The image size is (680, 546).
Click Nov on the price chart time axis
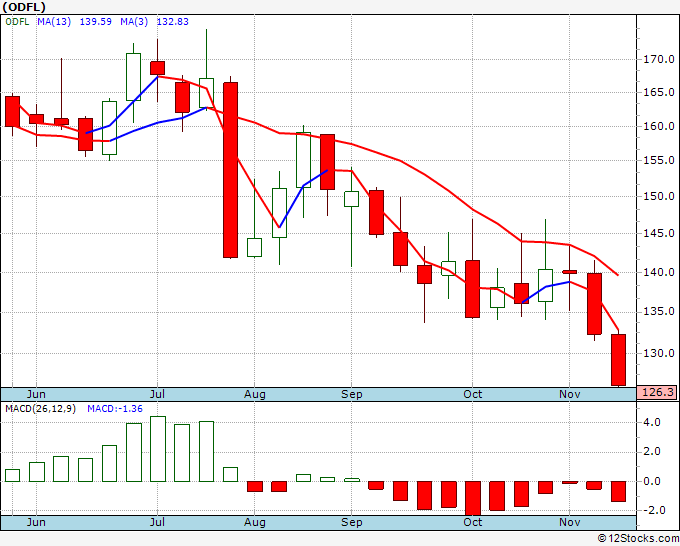coord(569,394)
